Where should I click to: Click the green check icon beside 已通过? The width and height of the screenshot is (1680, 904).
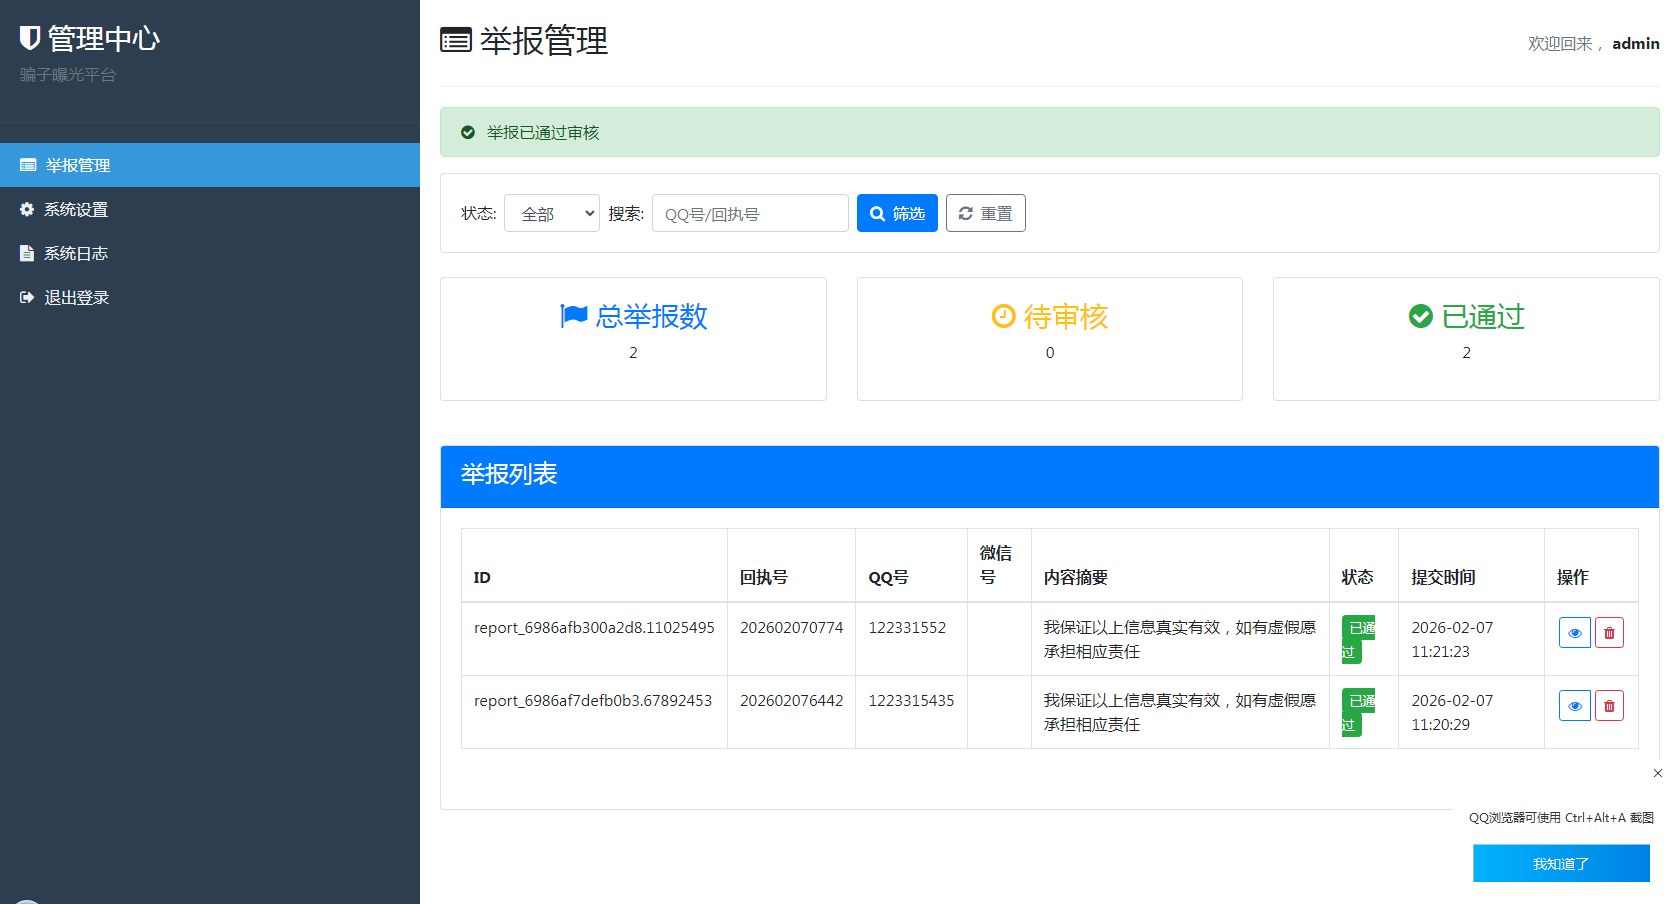[x=1420, y=316]
